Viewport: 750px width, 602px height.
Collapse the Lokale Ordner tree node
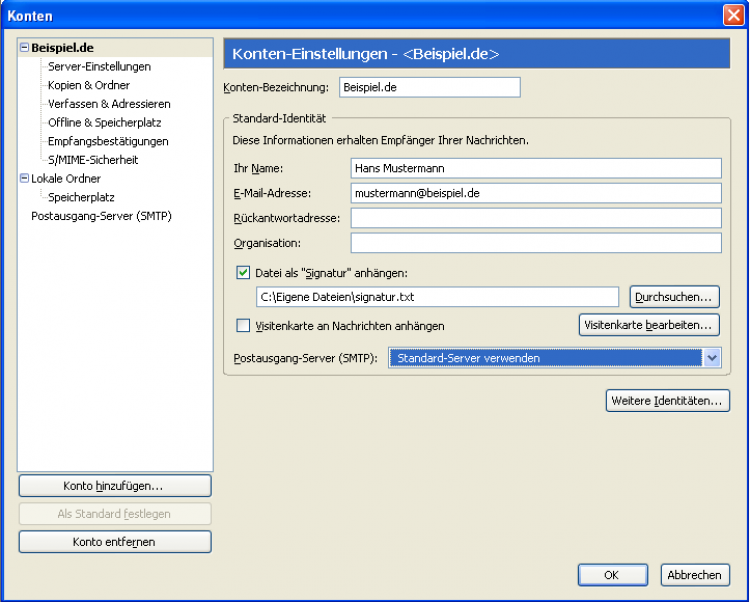(24, 179)
